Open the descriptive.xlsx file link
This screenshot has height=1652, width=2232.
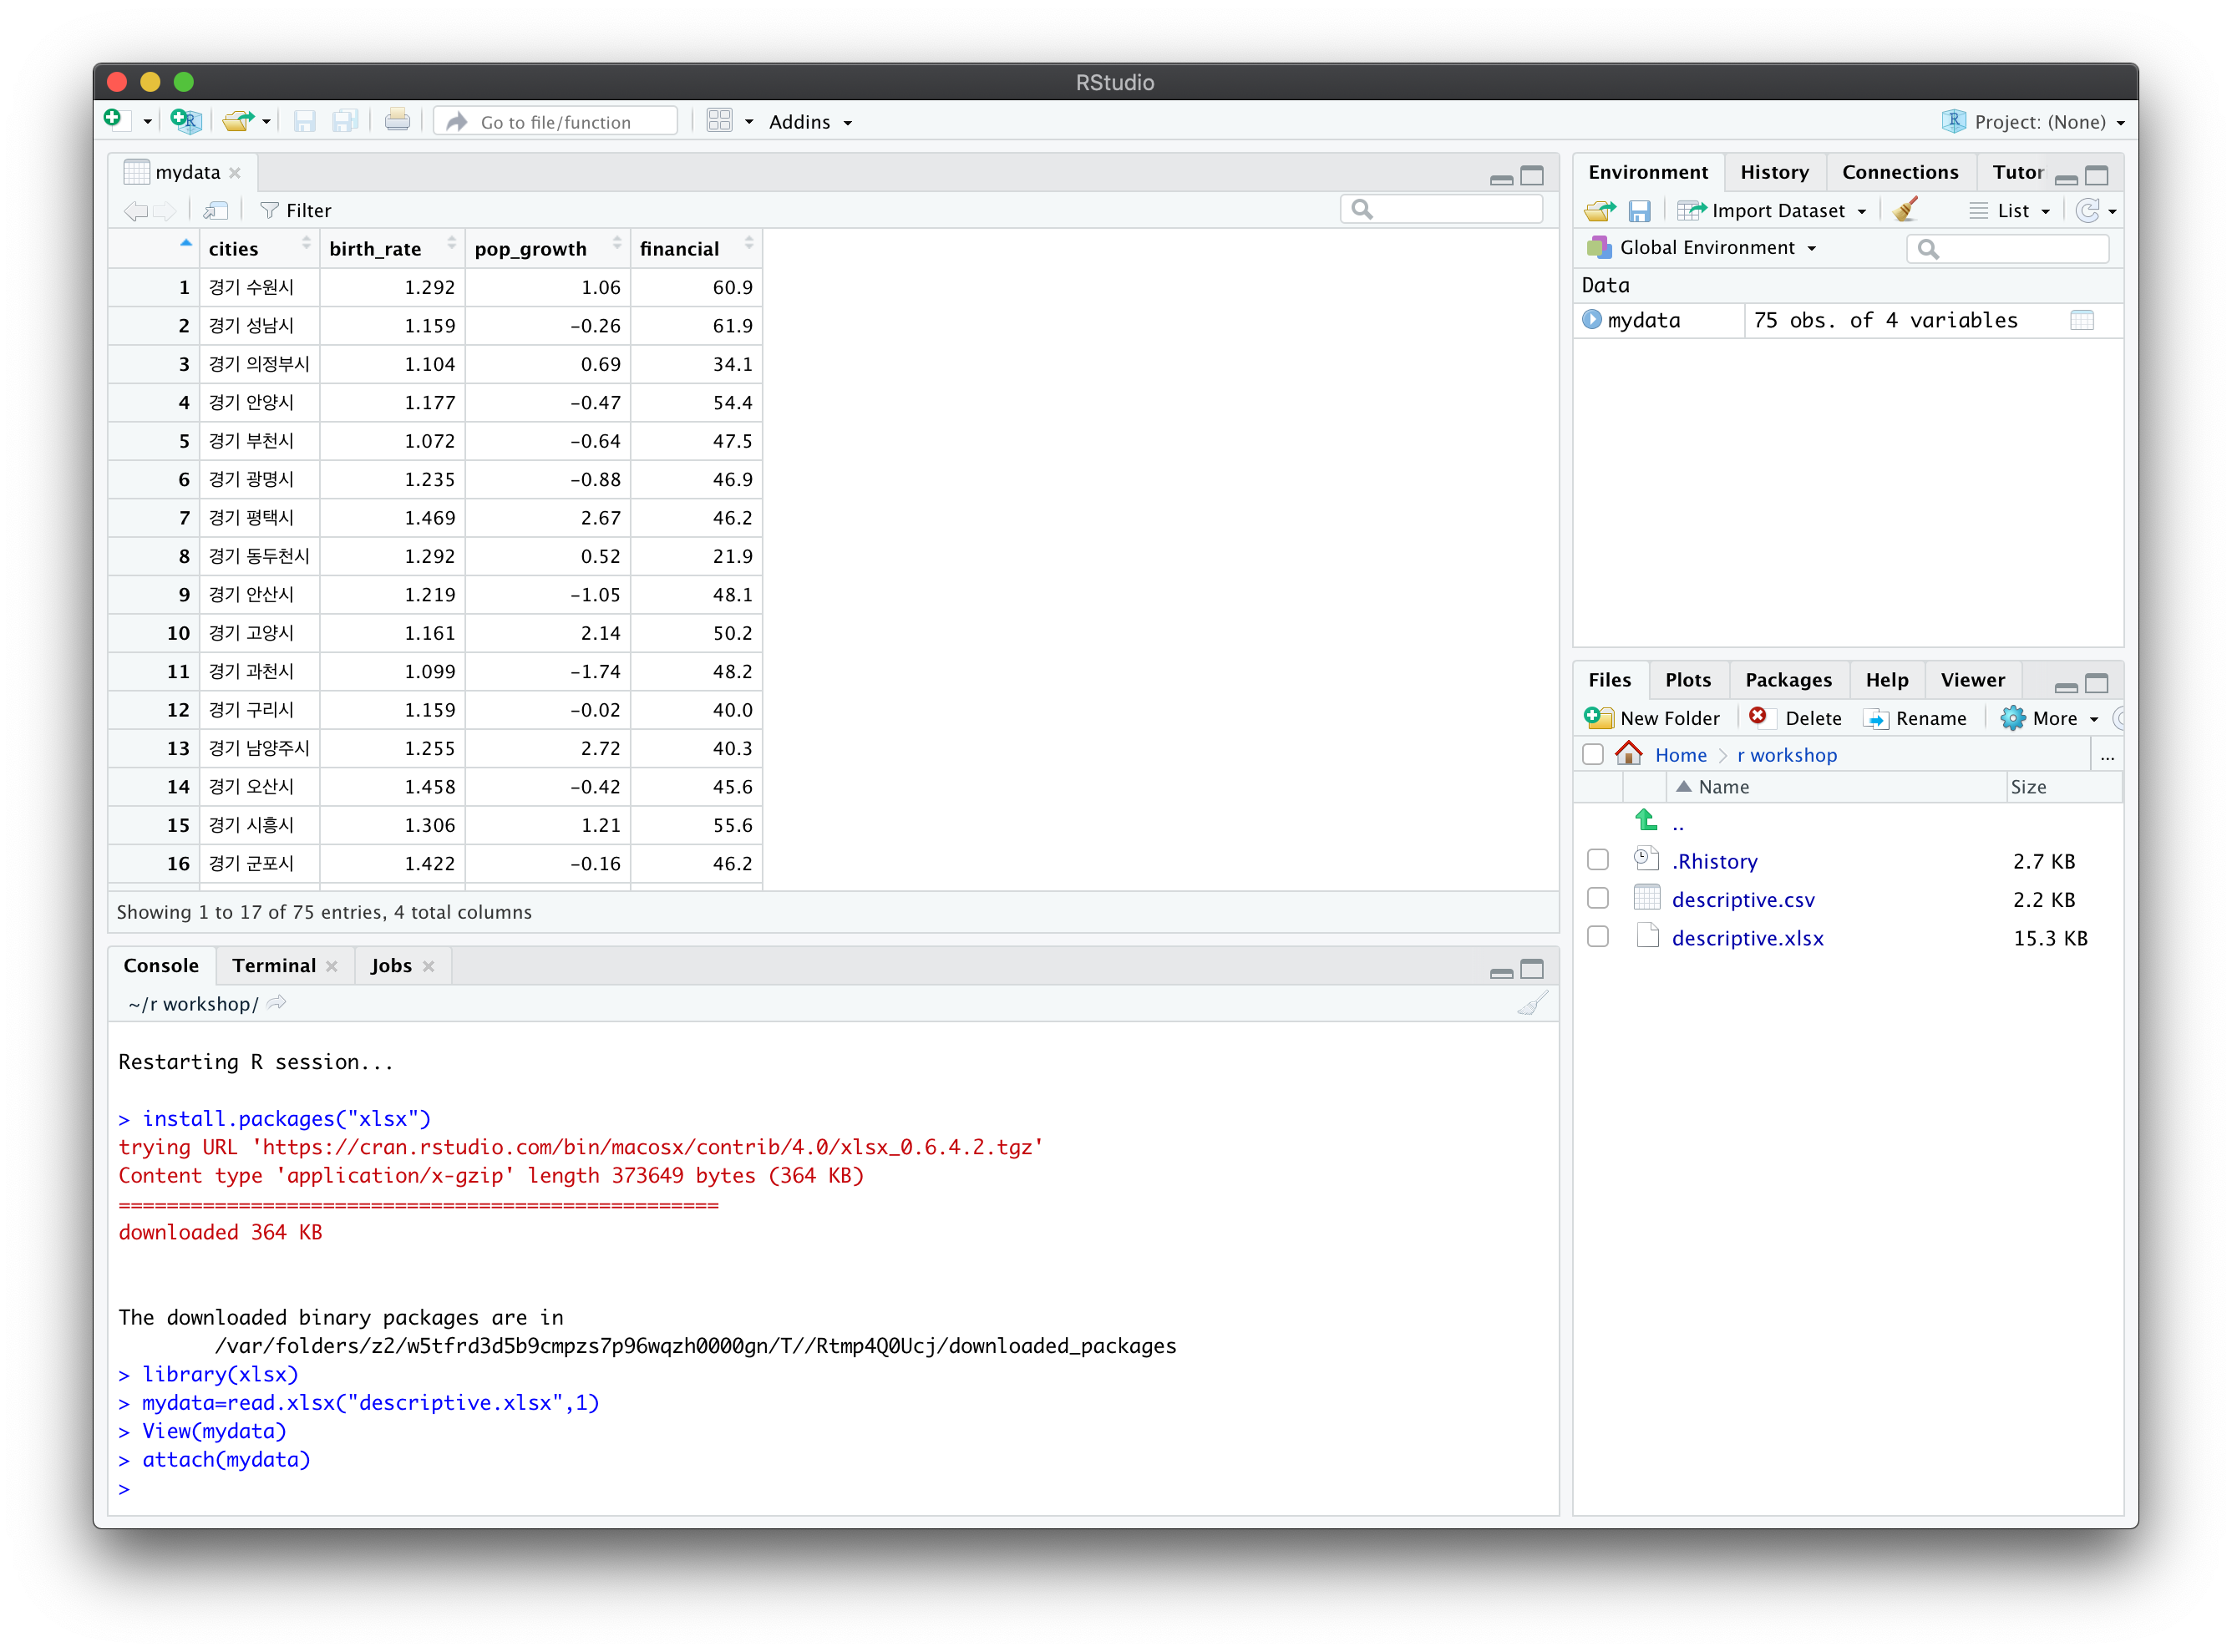pyautogui.click(x=1747, y=938)
